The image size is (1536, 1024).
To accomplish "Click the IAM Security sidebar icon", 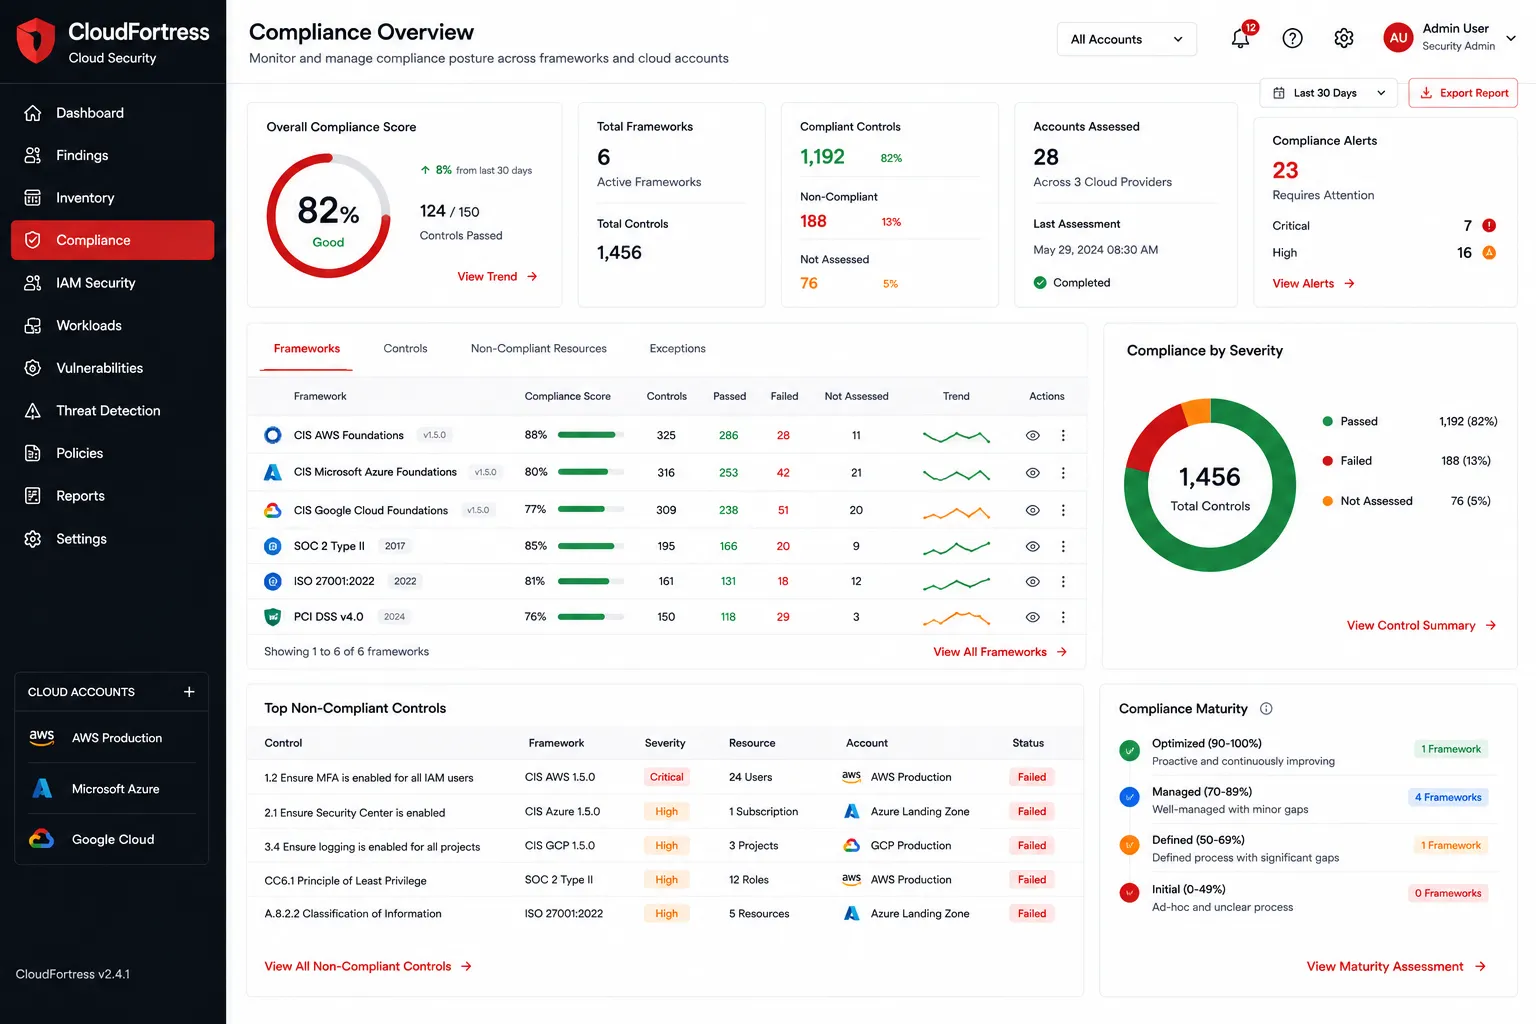I will (33, 283).
